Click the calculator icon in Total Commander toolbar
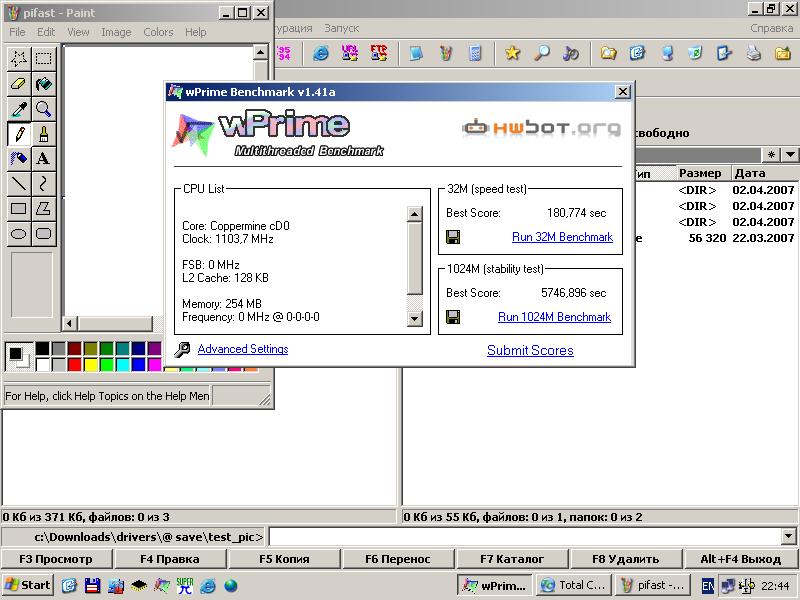This screenshot has height=600, width=800. [475, 53]
